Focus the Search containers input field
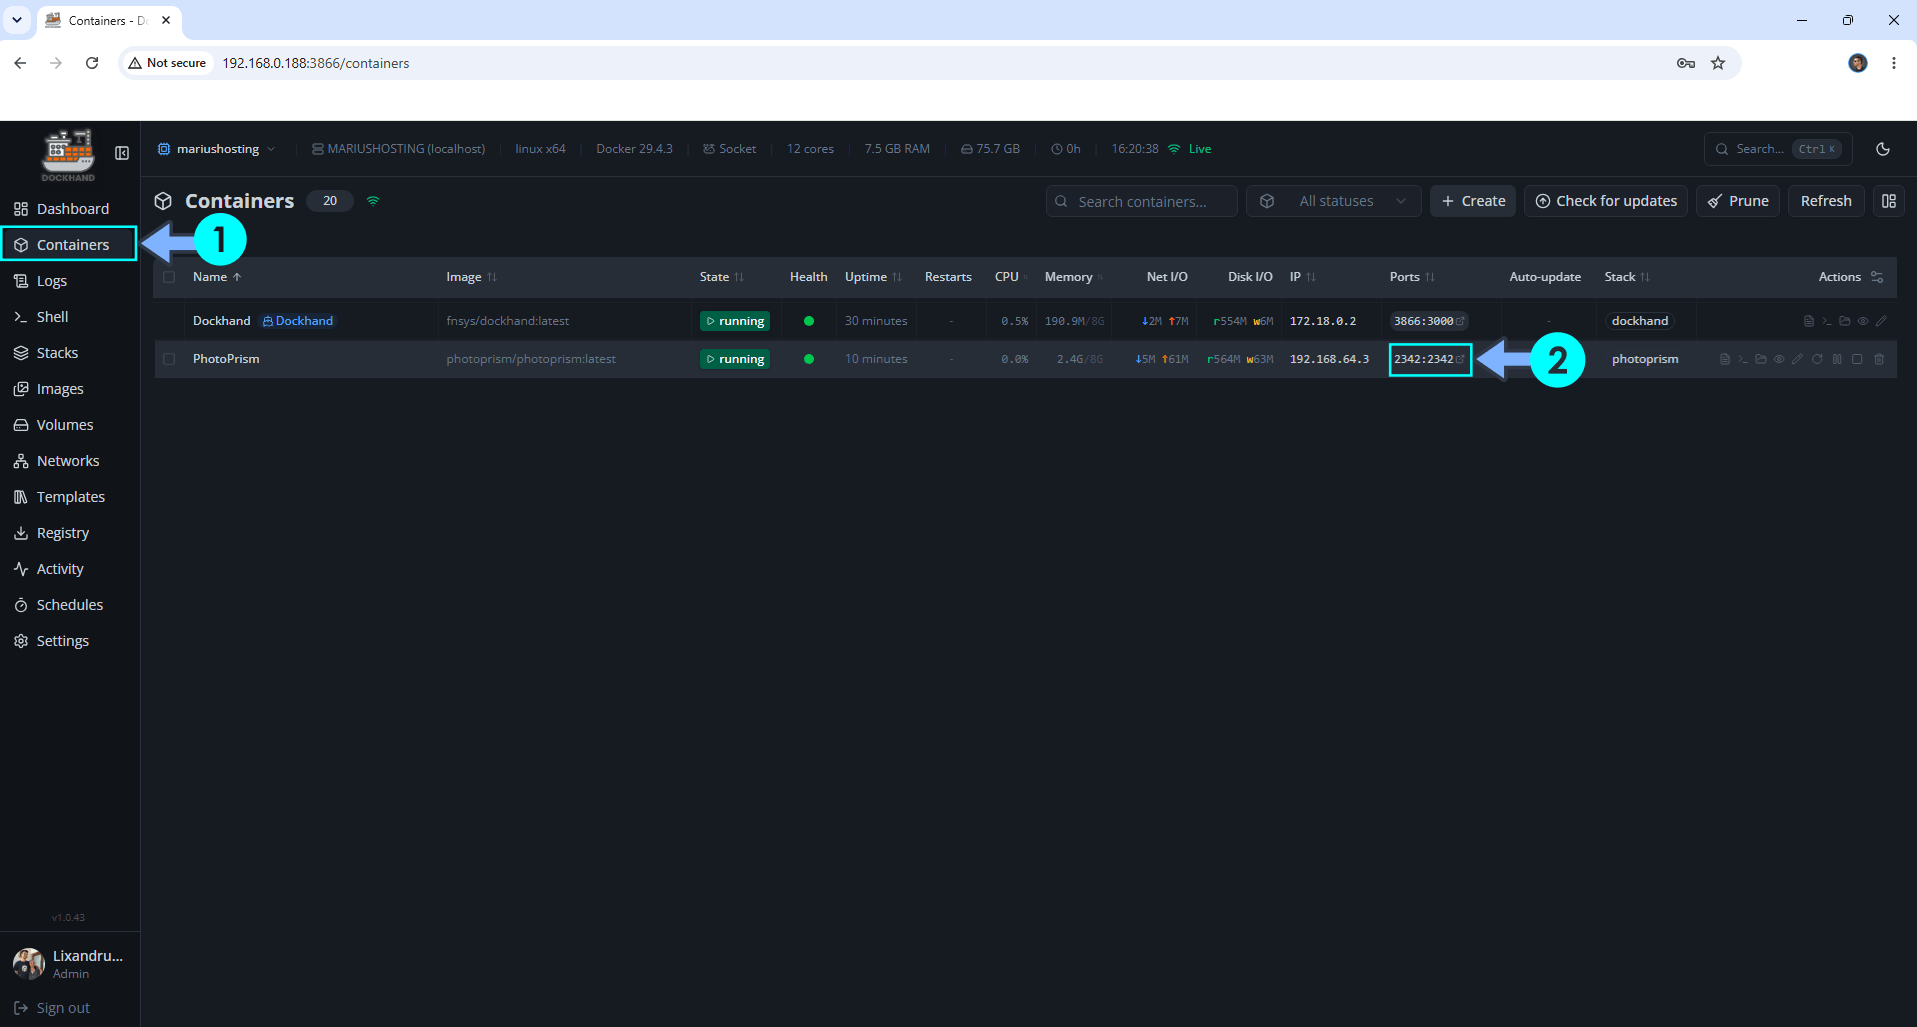This screenshot has width=1917, height=1027. tap(1142, 201)
